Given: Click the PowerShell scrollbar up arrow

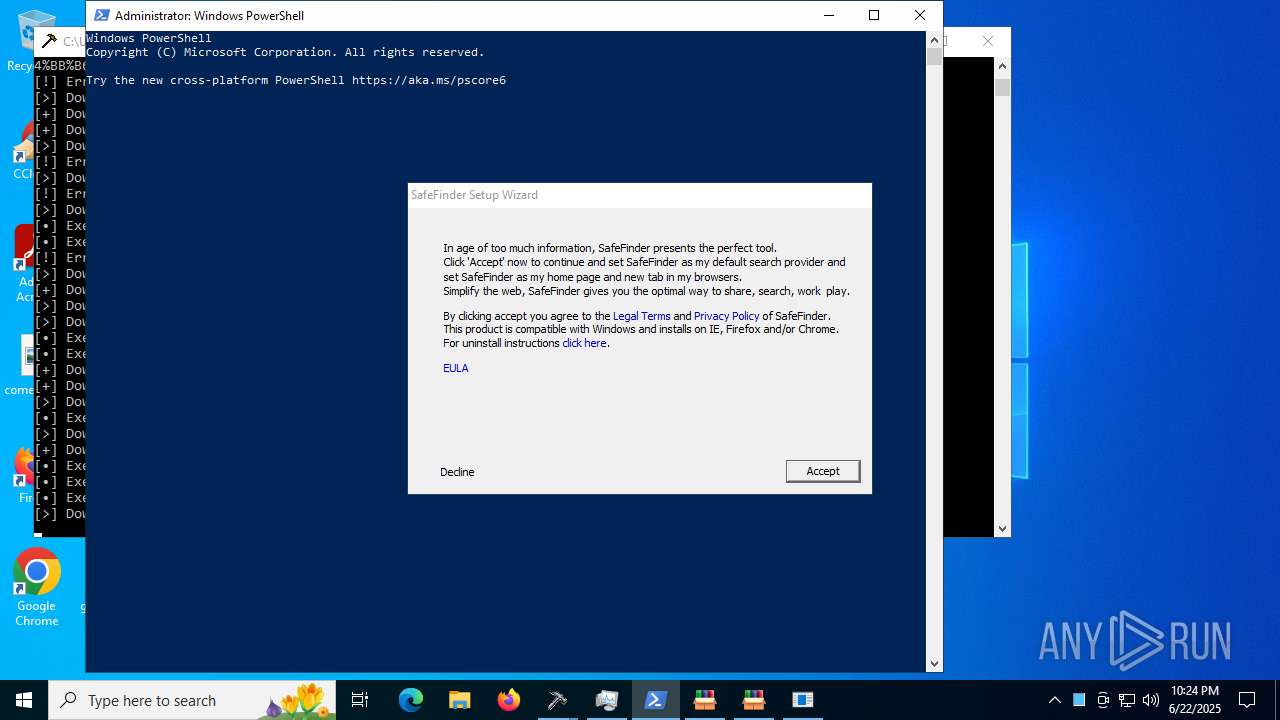Looking at the screenshot, I should [x=934, y=40].
